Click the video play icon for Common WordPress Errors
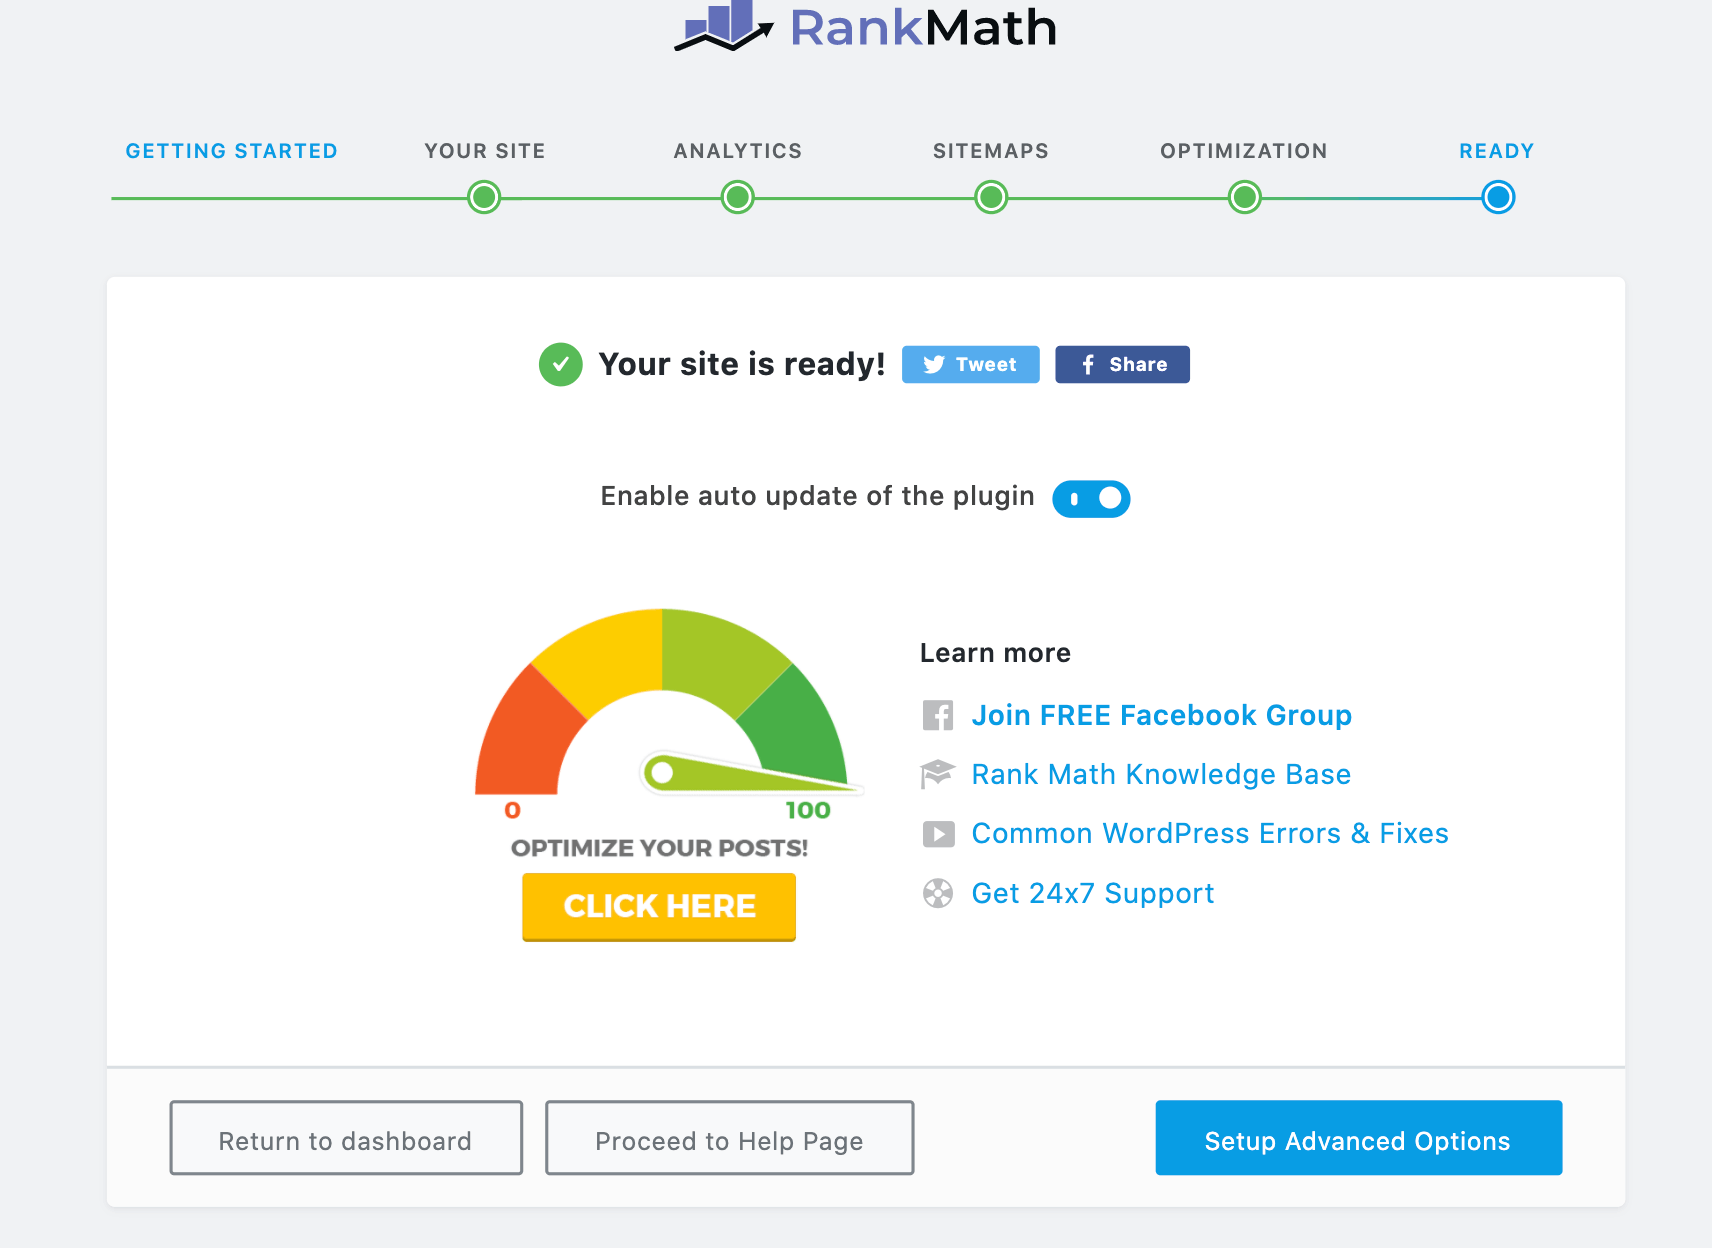This screenshot has width=1712, height=1248. point(938,833)
